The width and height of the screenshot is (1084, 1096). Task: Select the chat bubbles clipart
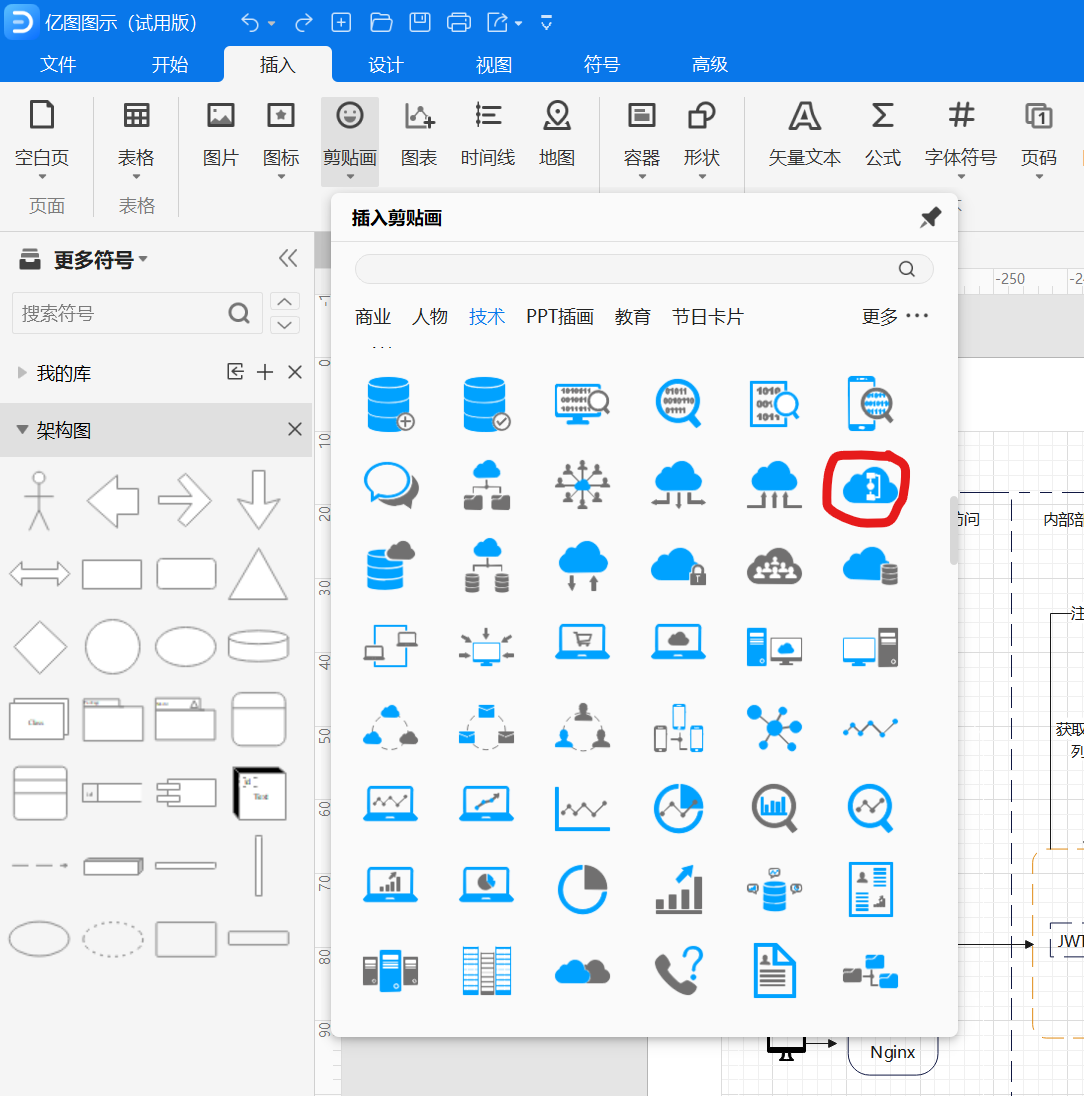coord(390,484)
